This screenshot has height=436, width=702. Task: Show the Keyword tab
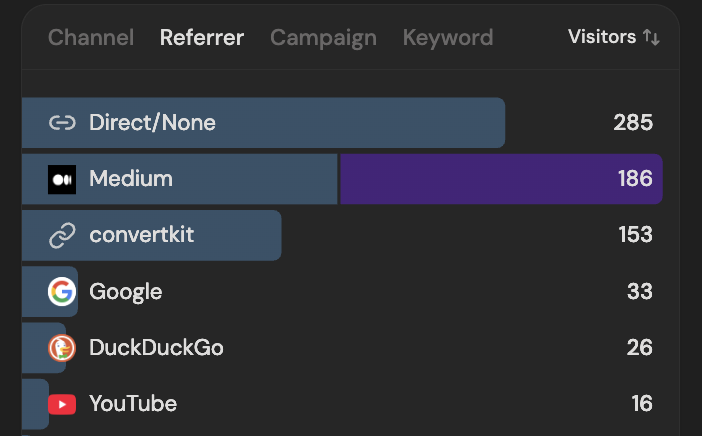coord(448,38)
